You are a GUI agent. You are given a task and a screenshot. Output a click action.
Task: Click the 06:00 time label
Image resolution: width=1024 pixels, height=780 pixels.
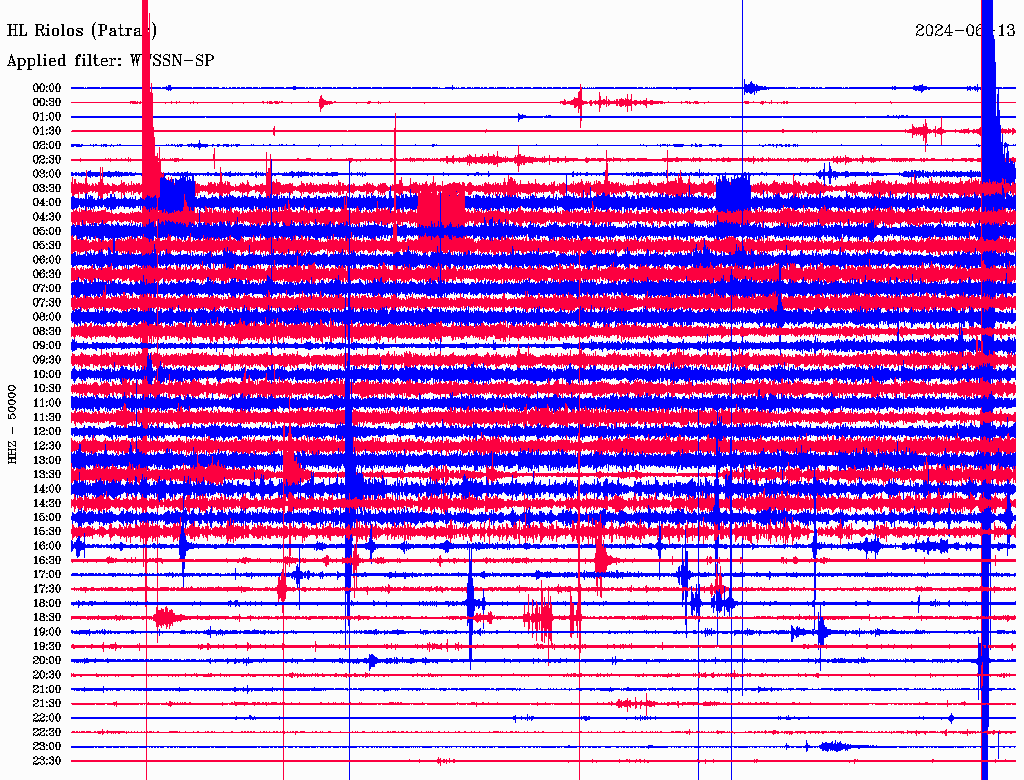pyautogui.click(x=47, y=259)
